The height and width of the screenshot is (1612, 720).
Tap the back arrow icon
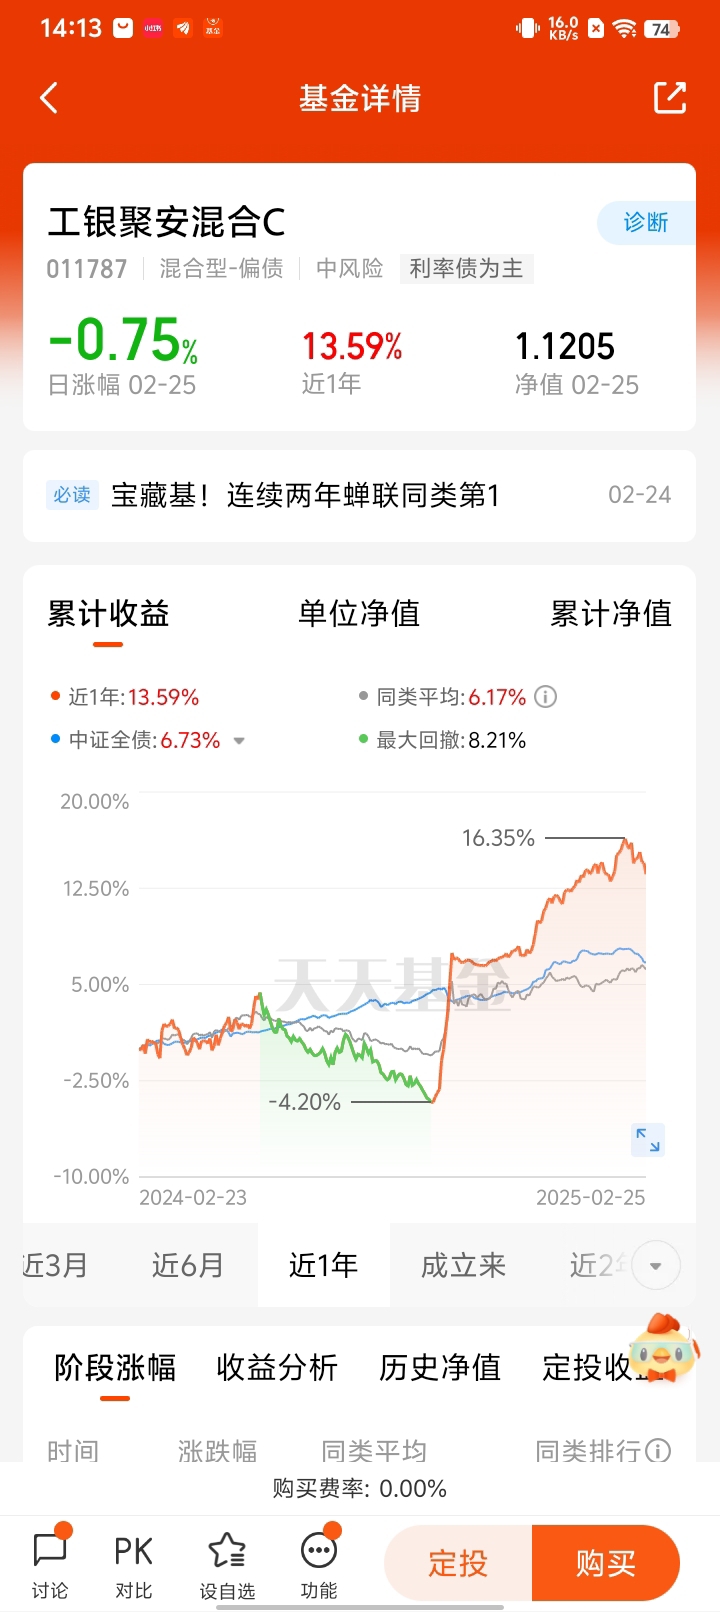(49, 98)
